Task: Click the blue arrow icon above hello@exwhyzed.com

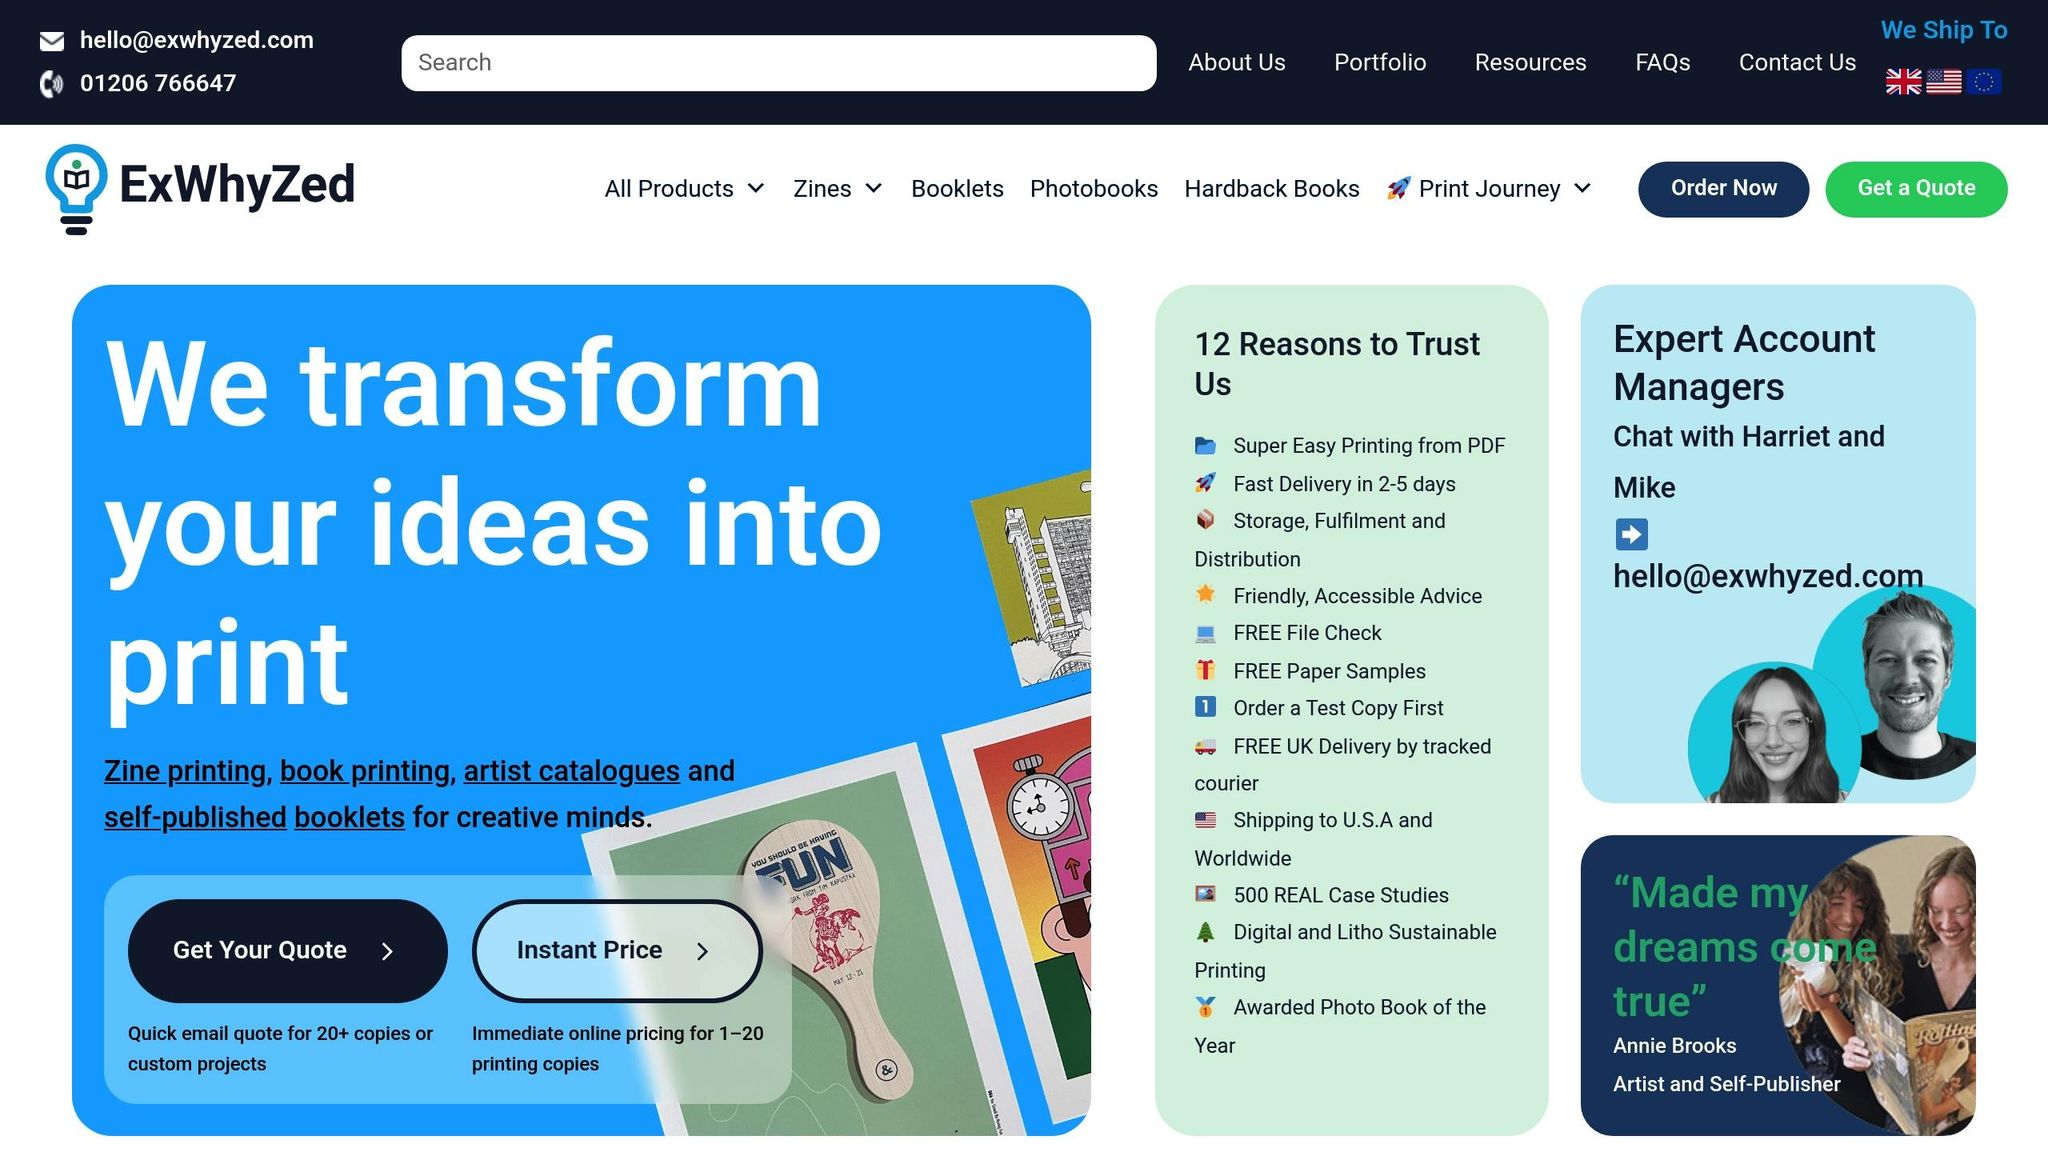Action: [1631, 534]
